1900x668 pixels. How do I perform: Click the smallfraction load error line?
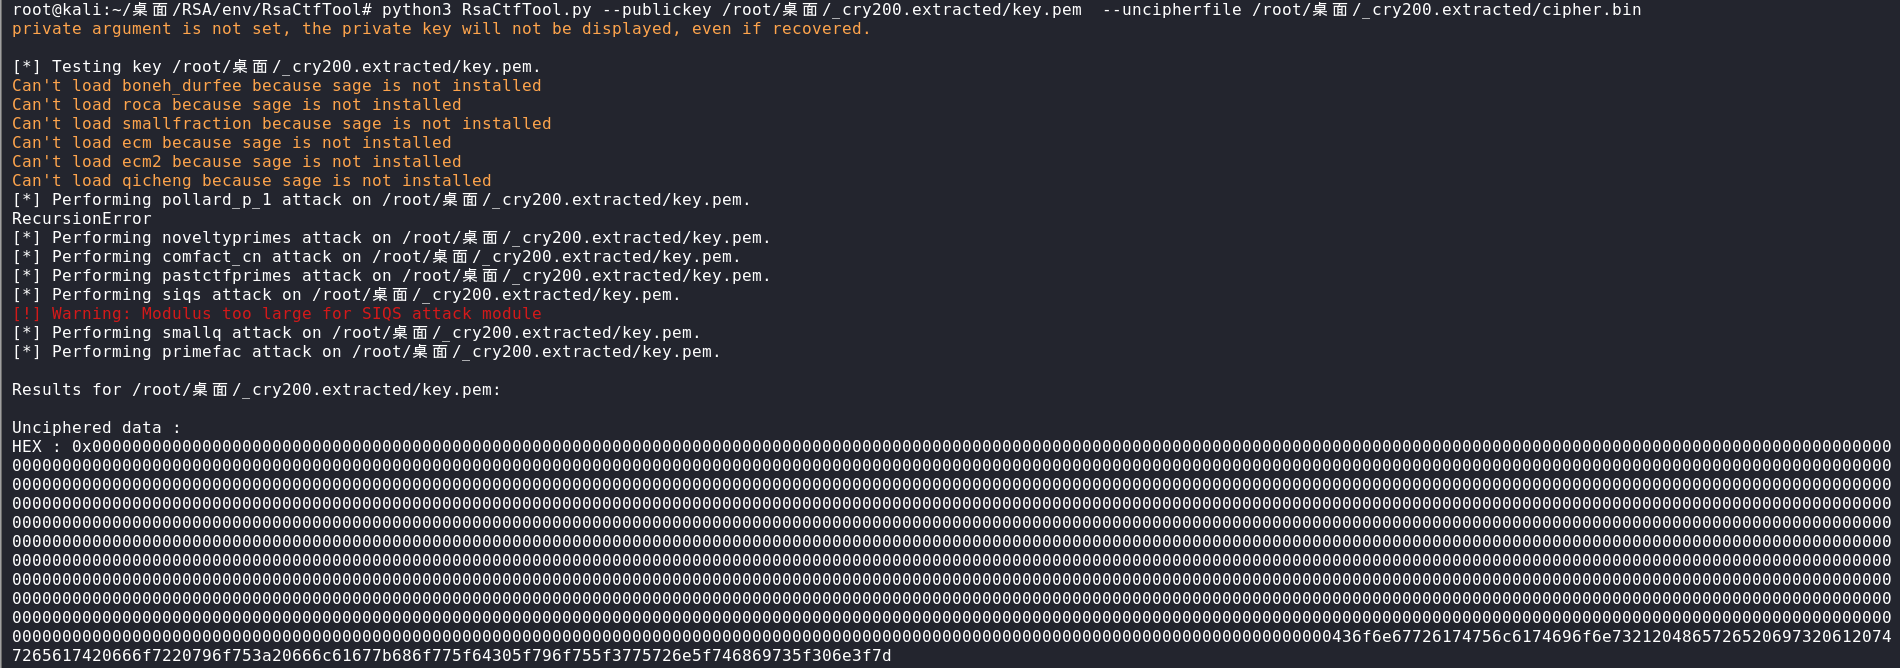281,124
